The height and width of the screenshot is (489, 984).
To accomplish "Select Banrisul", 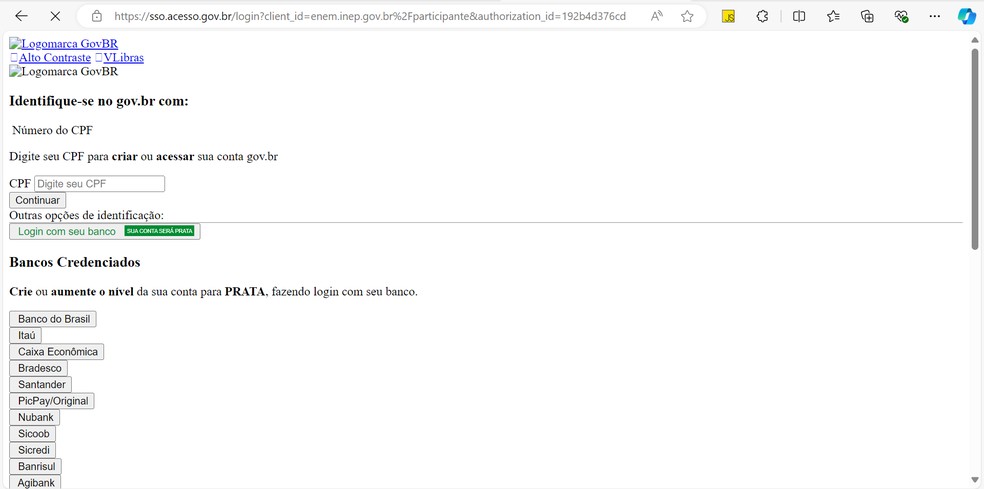I will tap(36, 466).
